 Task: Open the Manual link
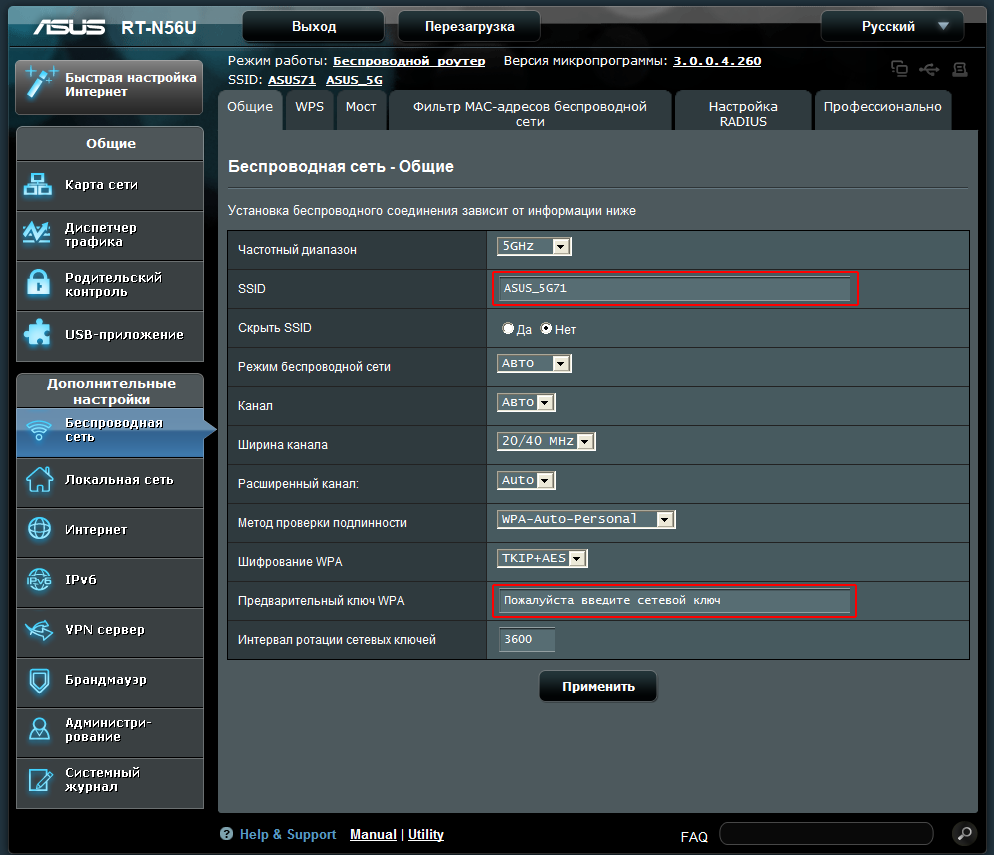coord(373,834)
